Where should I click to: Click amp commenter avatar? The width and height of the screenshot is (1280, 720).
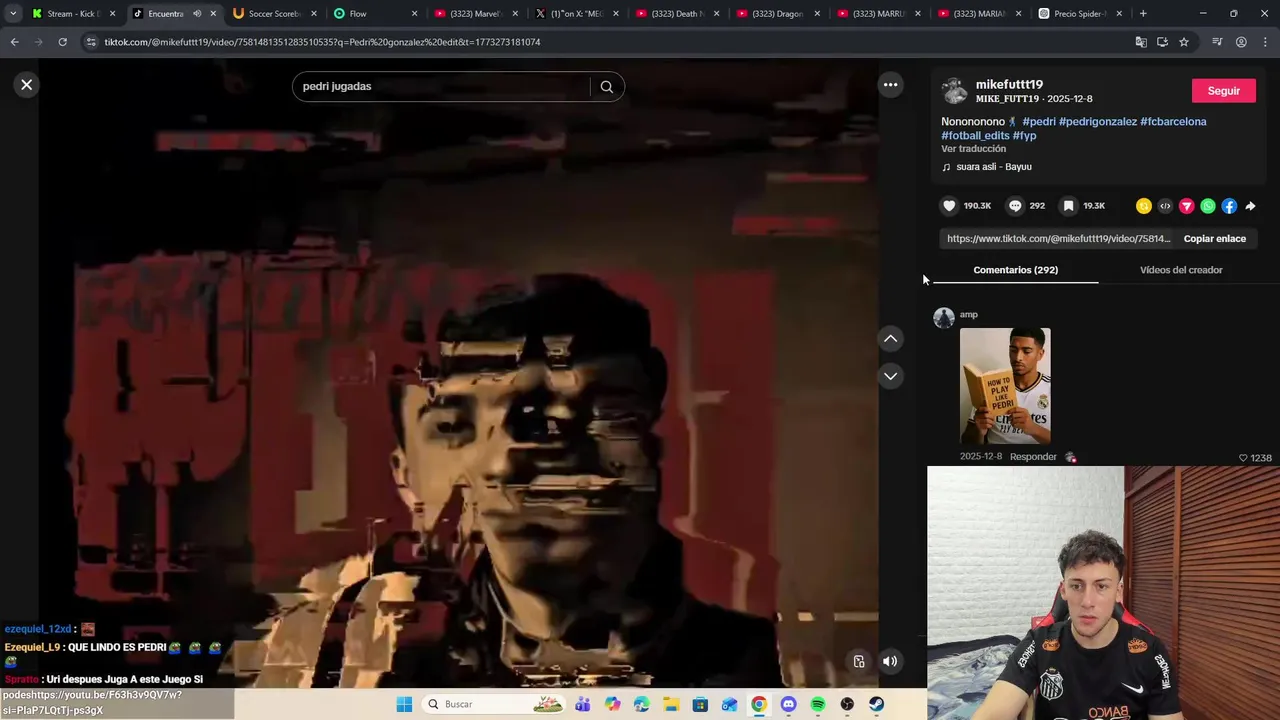point(944,318)
